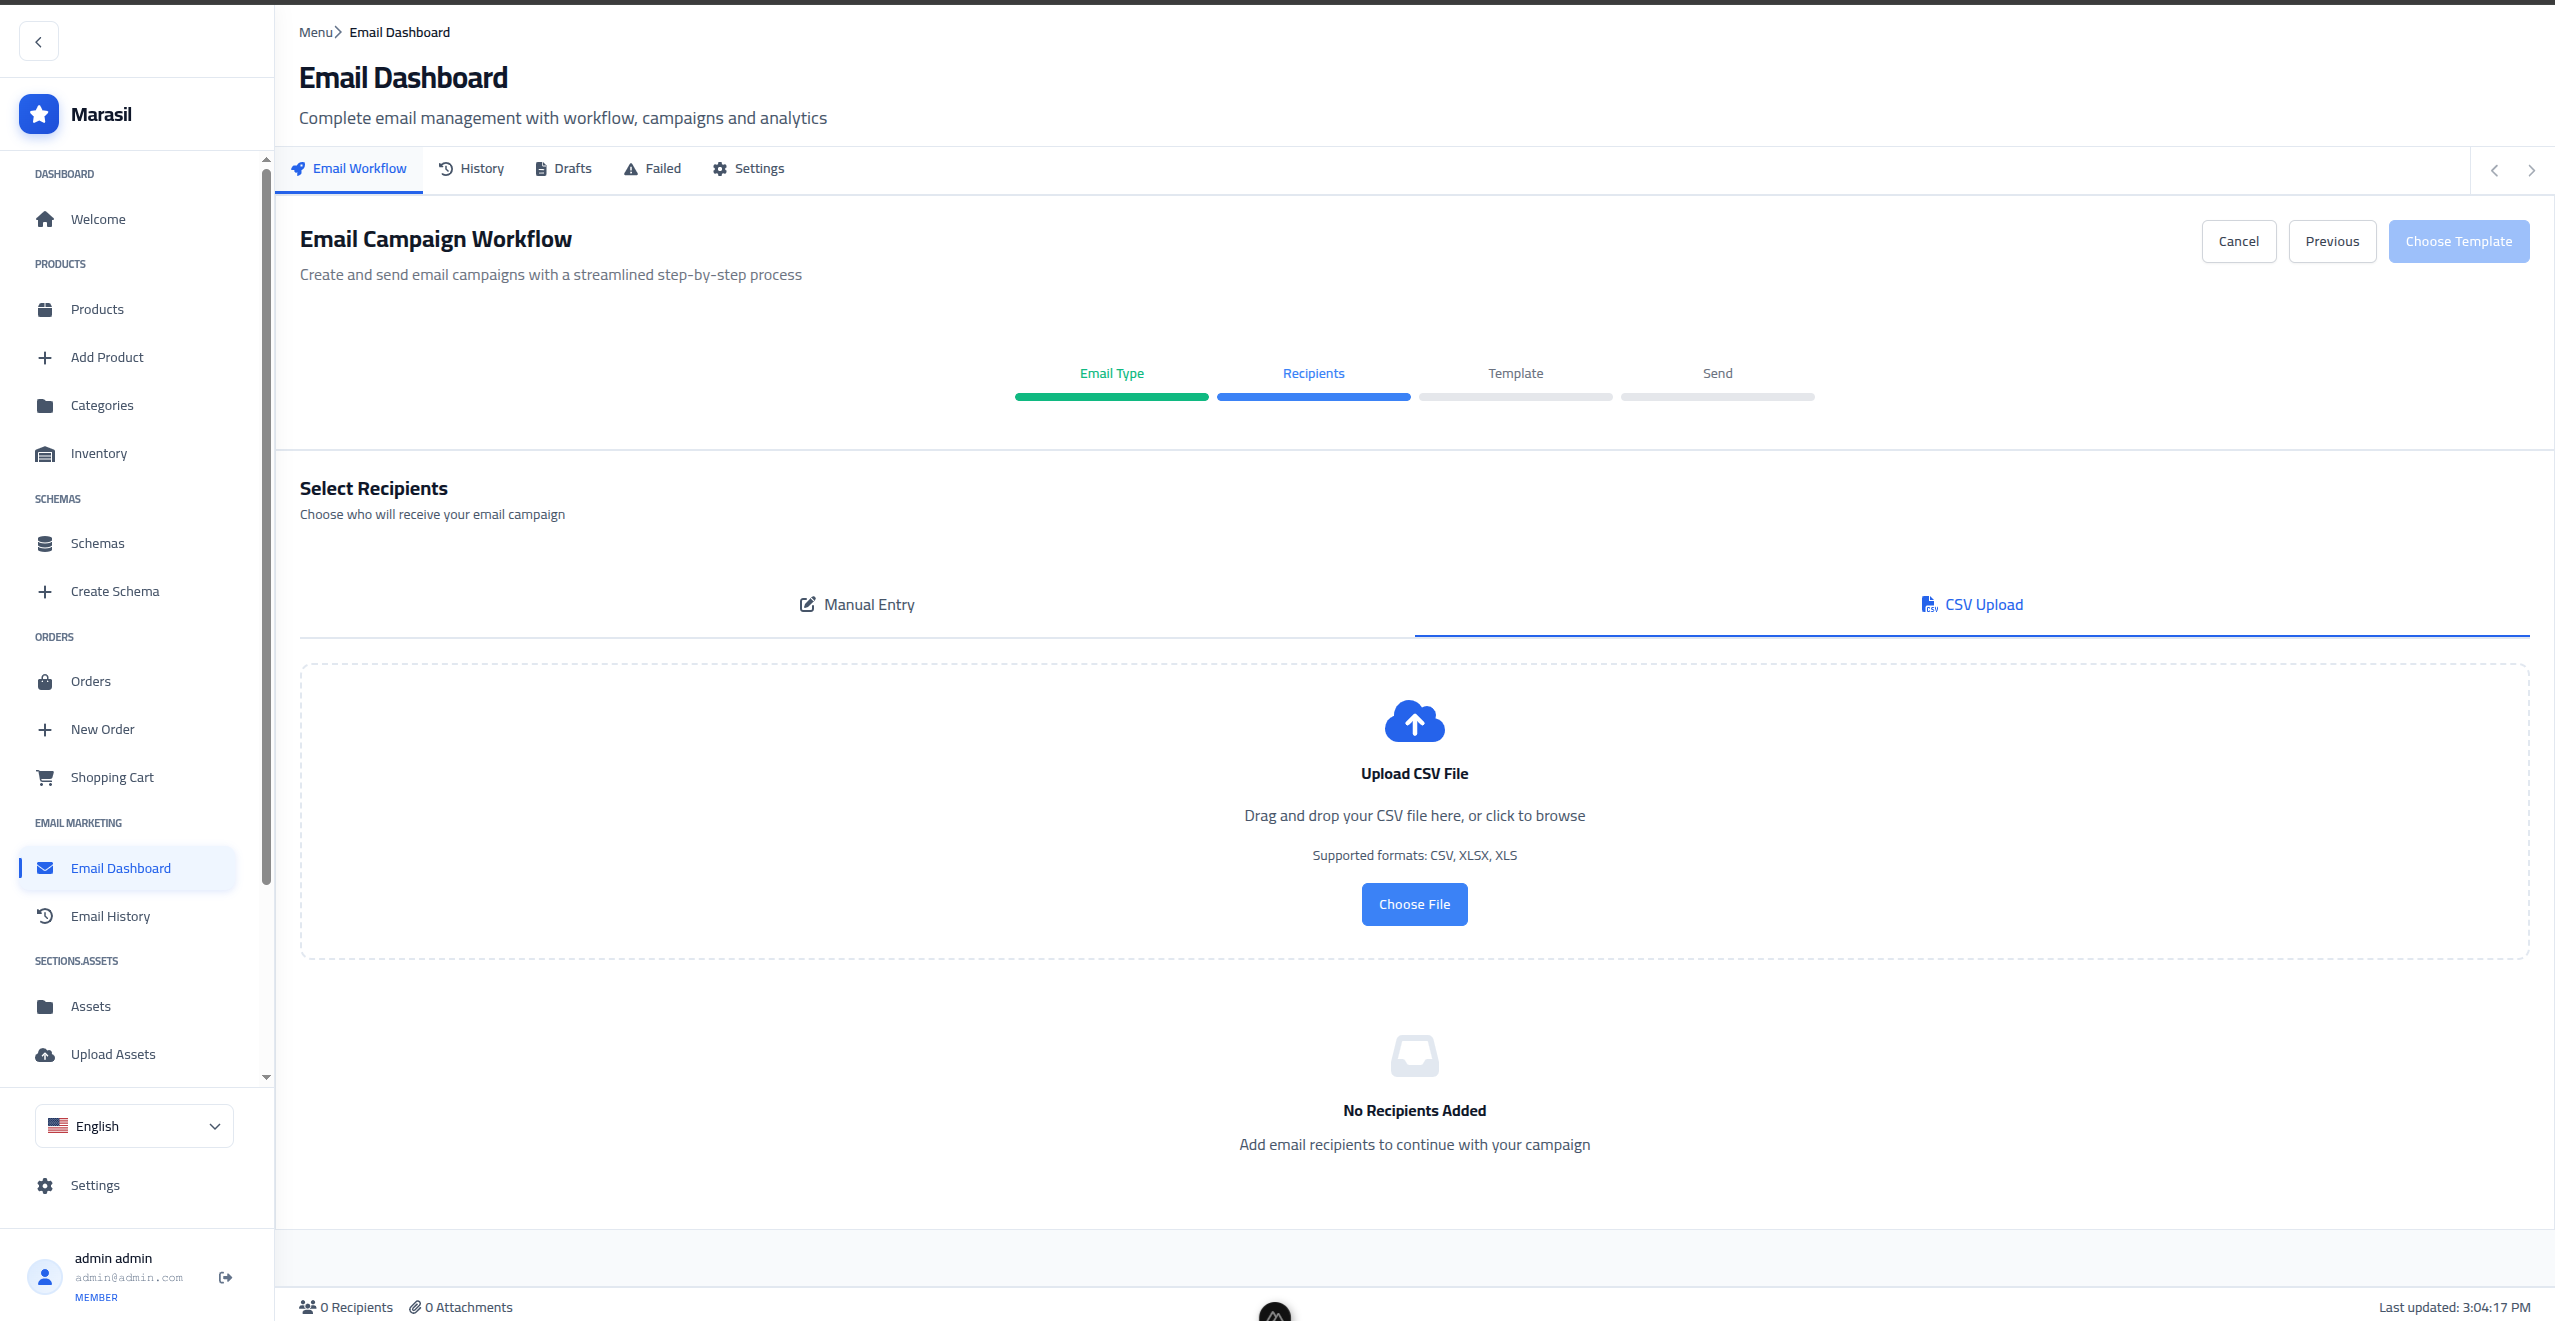
Task: Open Inventory from the sidebar
Action: point(98,453)
